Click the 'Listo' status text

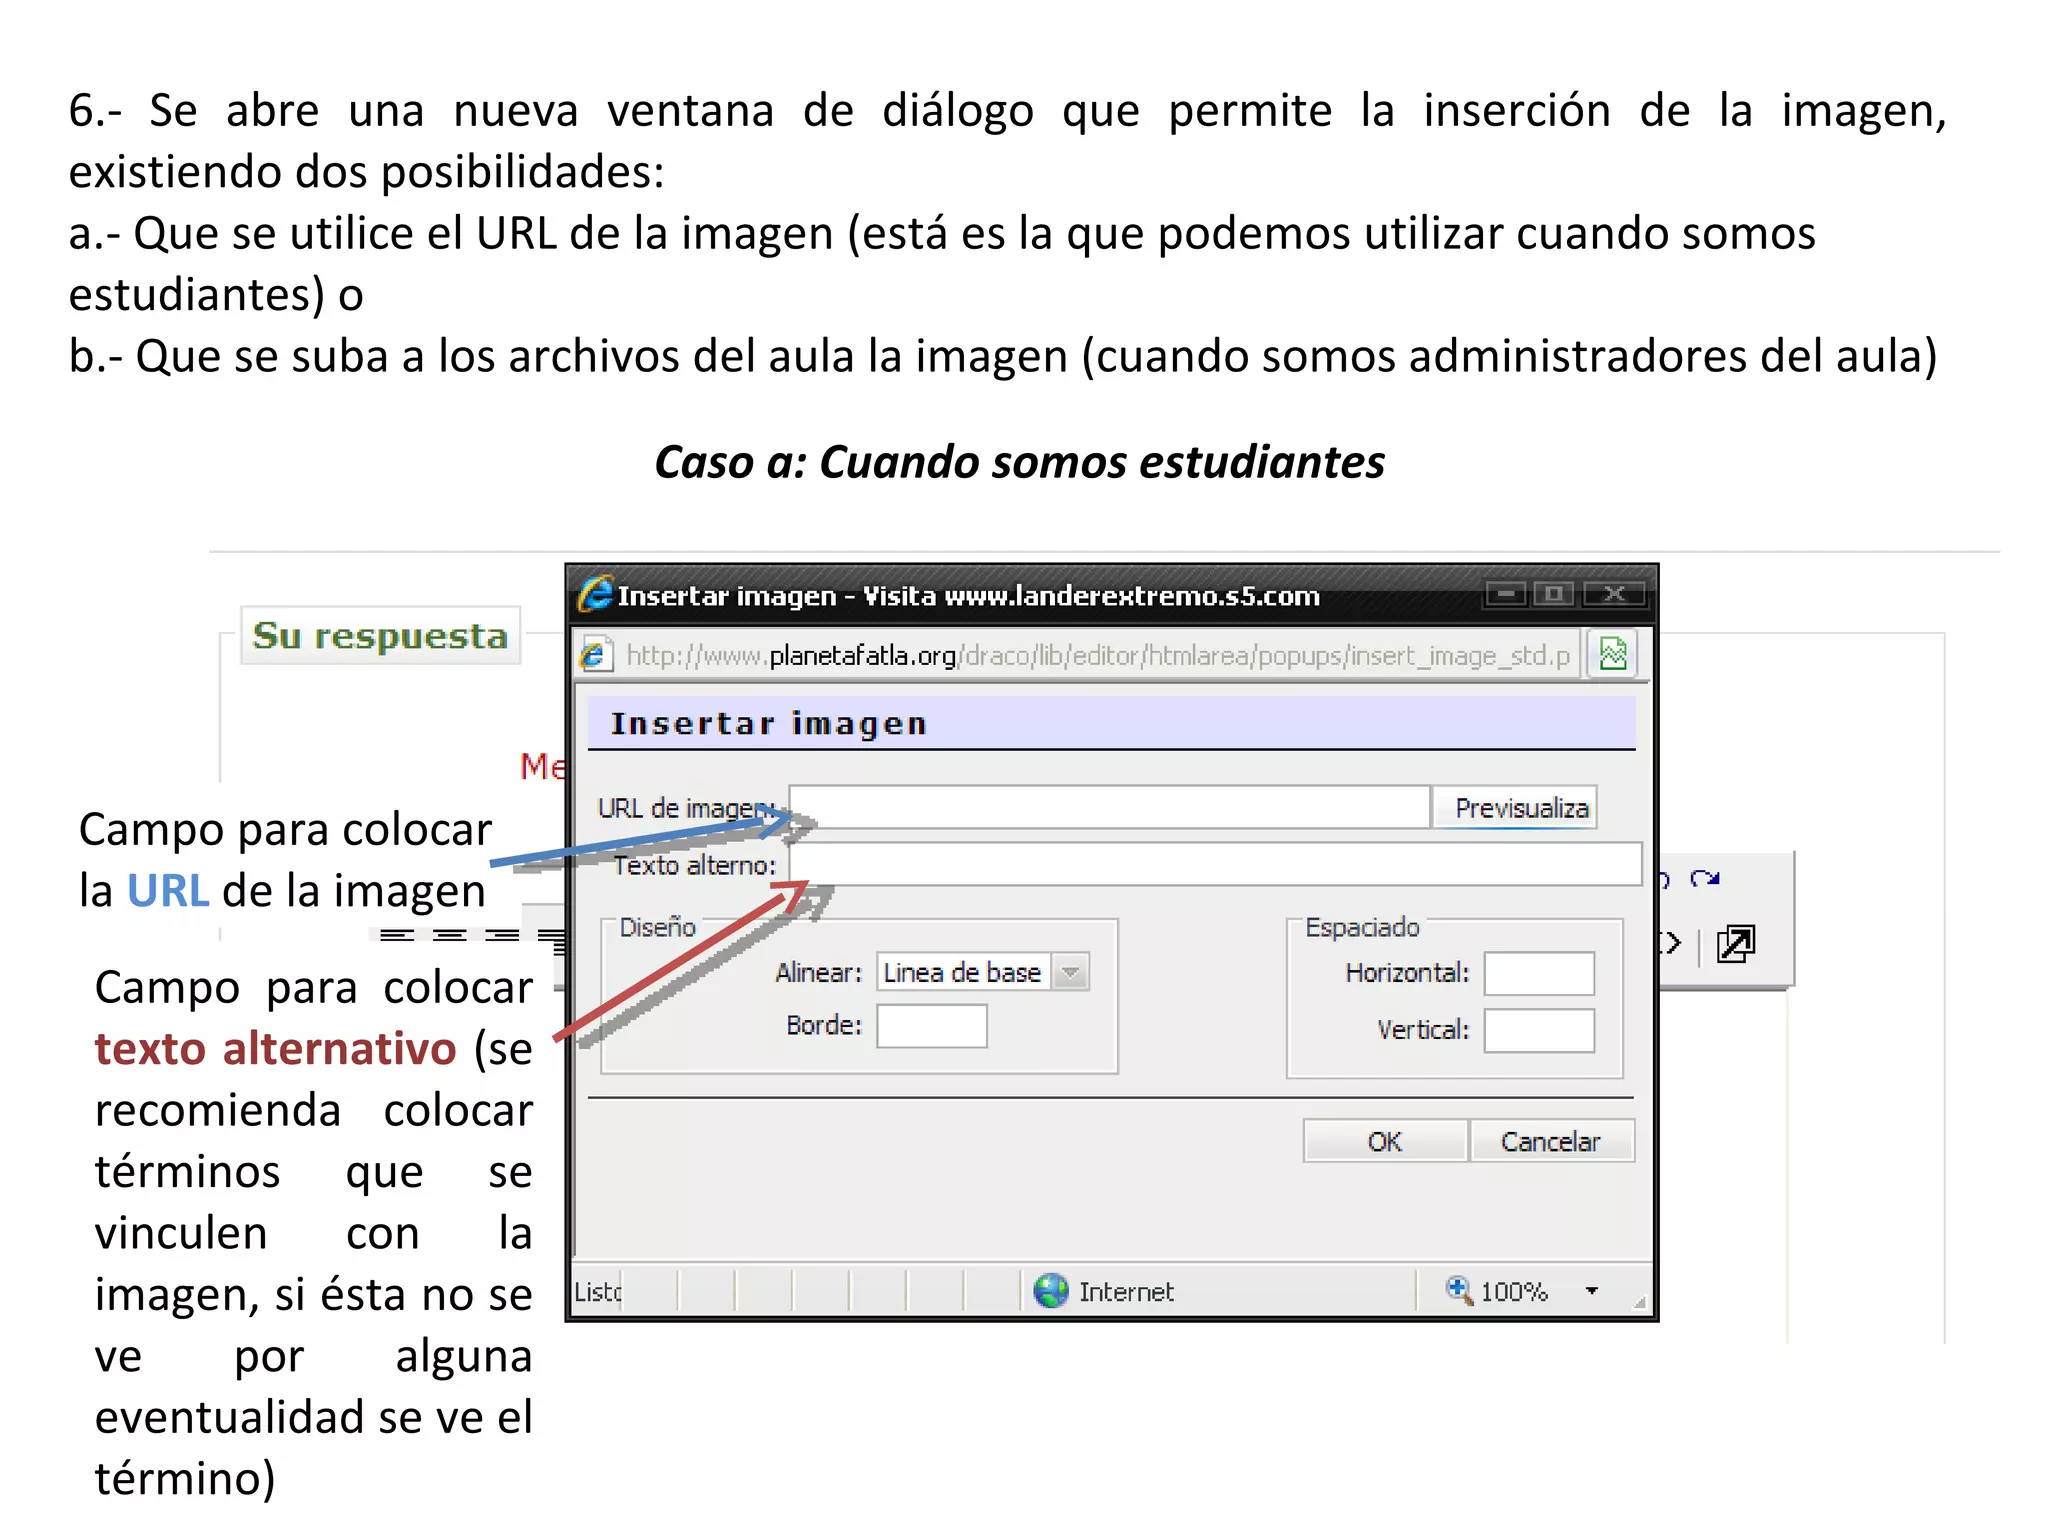(598, 1292)
